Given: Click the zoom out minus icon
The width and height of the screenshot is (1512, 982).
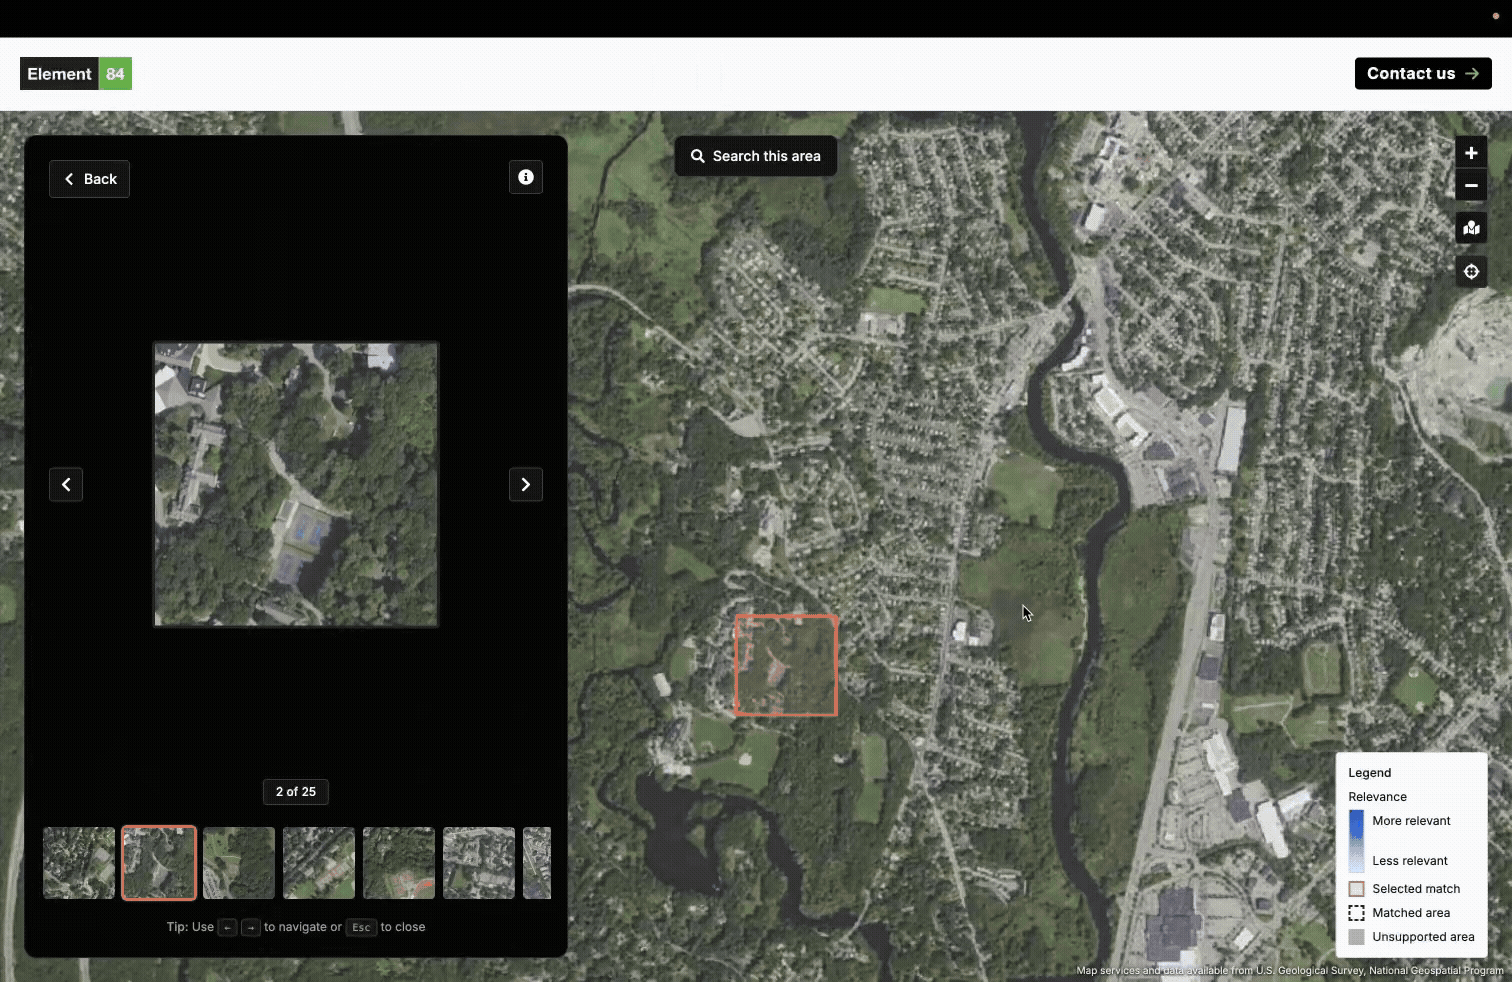Looking at the screenshot, I should pos(1471,186).
